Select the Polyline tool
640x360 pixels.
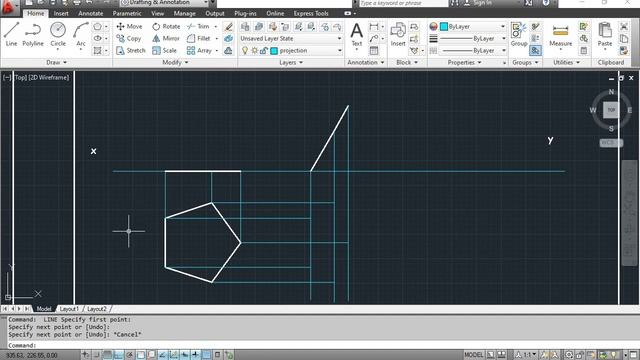[33, 34]
